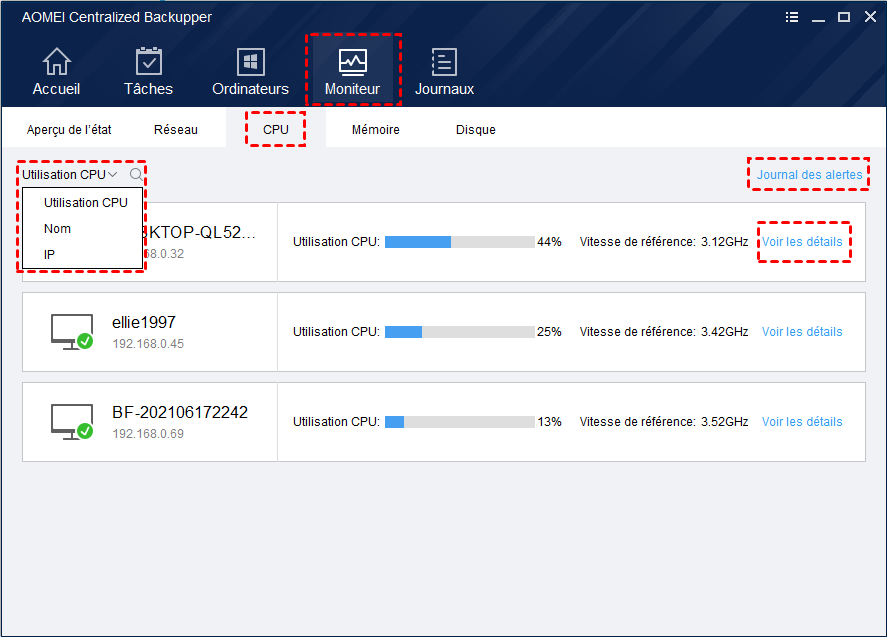887x637 pixels.
Task: Open Journal des alertes link
Action: pos(809,174)
